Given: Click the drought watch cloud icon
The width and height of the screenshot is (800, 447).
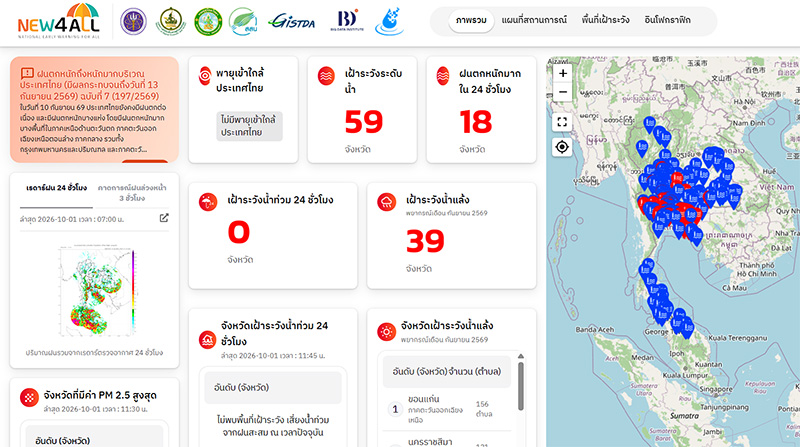Looking at the screenshot, I should (386, 202).
